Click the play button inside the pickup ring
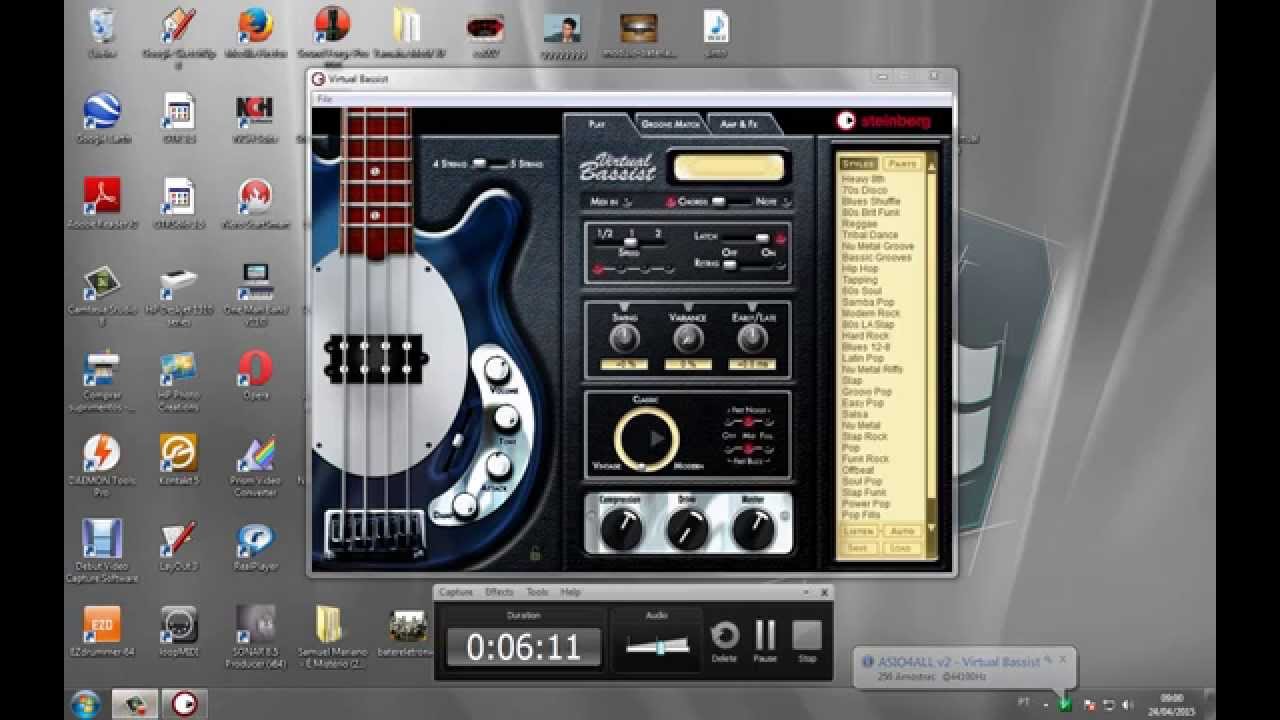The image size is (1280, 720). coord(657,438)
